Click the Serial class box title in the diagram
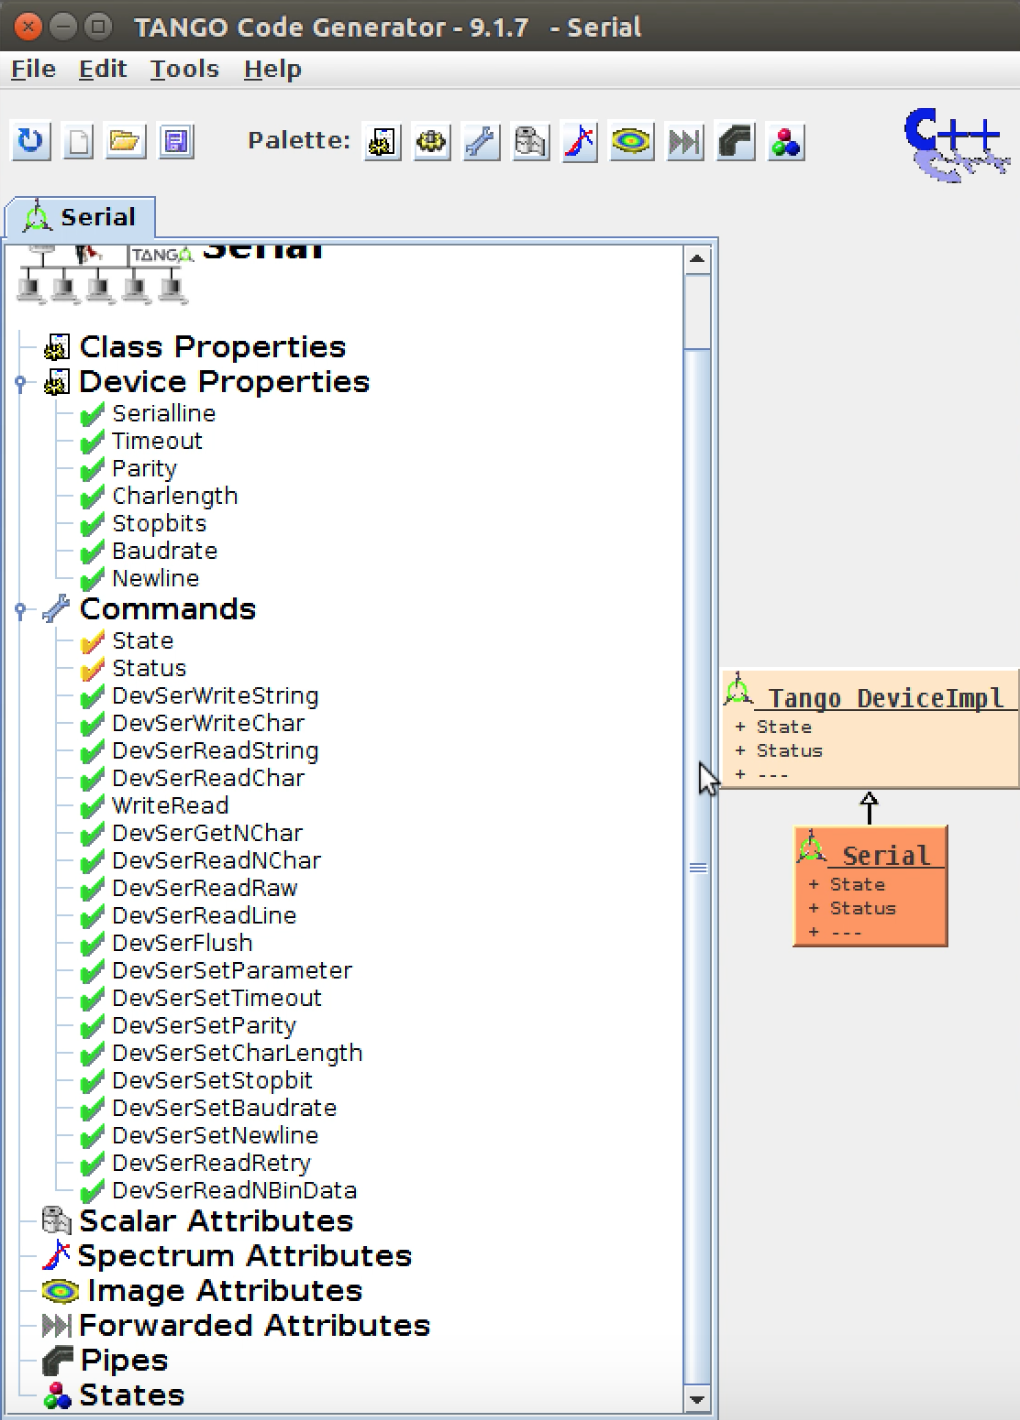The width and height of the screenshot is (1020, 1420). point(886,856)
